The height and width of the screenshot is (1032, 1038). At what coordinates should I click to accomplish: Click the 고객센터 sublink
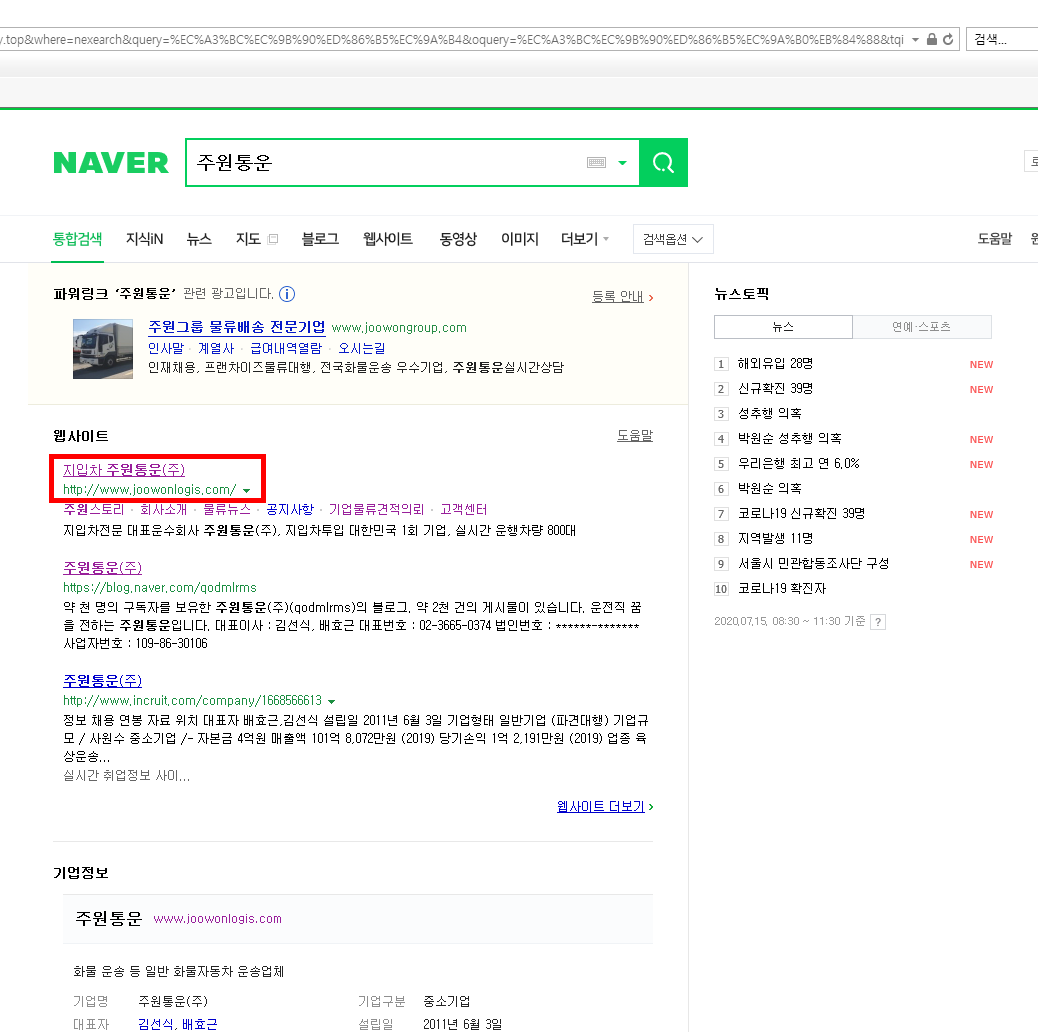[x=463, y=510]
